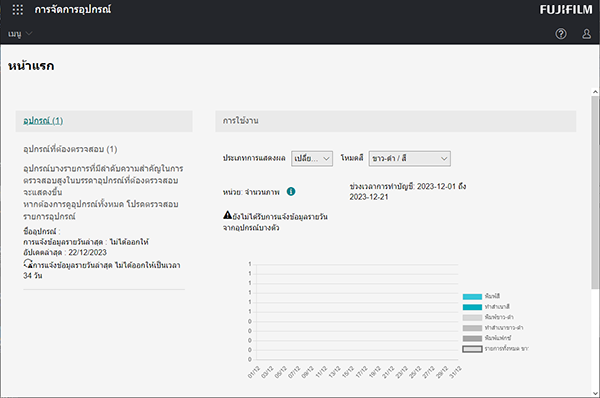Click the ยังไม่ได้รับการแจ้งข้อมูลรายวัน warning message
This screenshot has width=600, height=398.
click(x=276, y=222)
